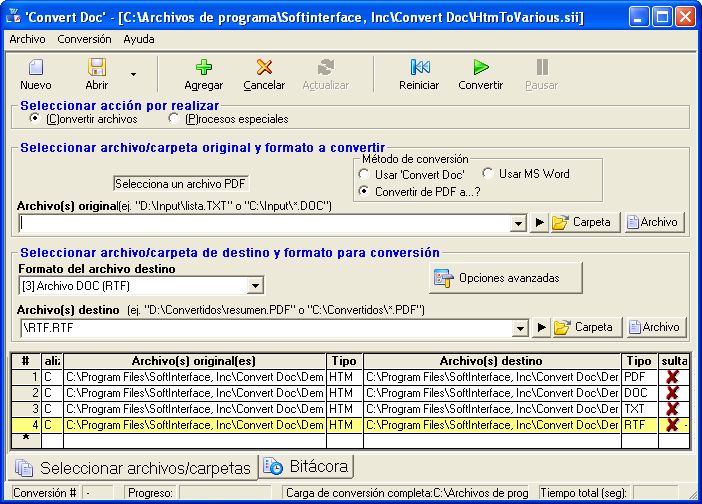
Task: Click Carpeta button for original files
Action: click(x=585, y=222)
